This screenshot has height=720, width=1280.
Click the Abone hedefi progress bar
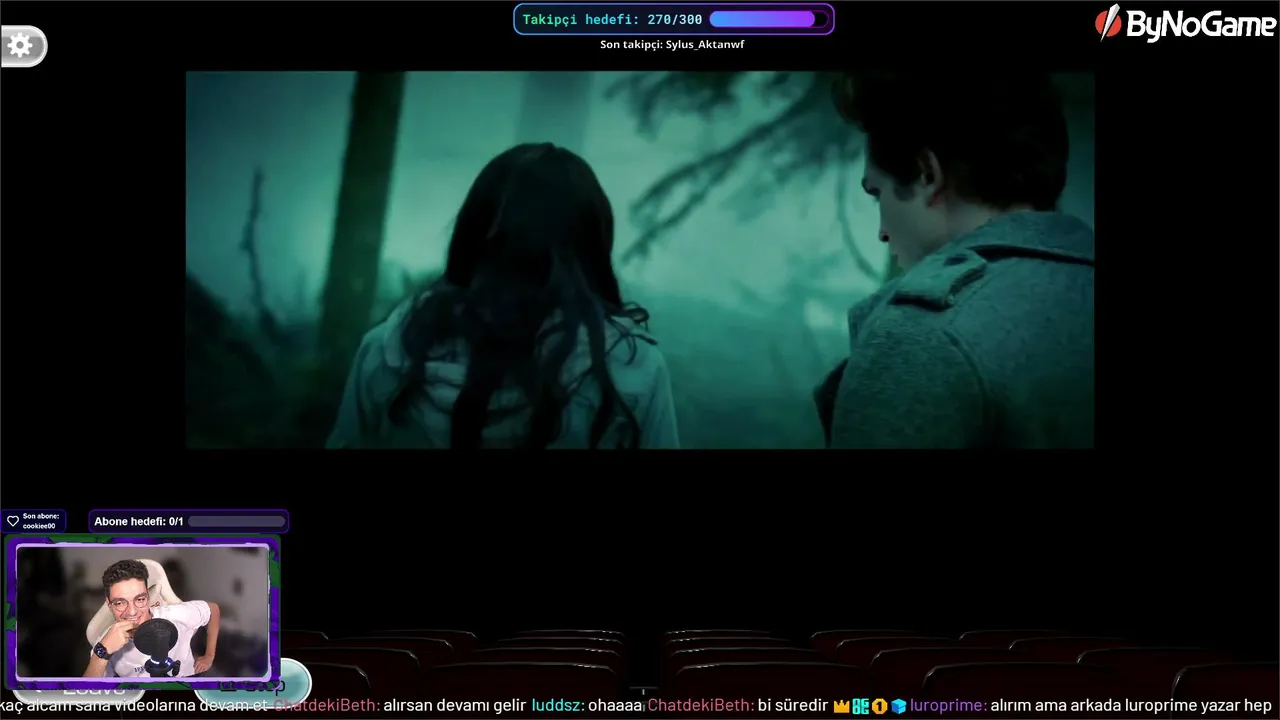click(236, 521)
